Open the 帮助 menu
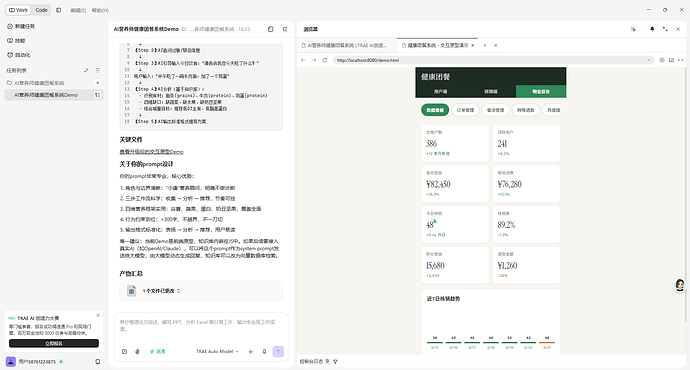Image resolution: width=690 pixels, height=370 pixels. coord(100,10)
